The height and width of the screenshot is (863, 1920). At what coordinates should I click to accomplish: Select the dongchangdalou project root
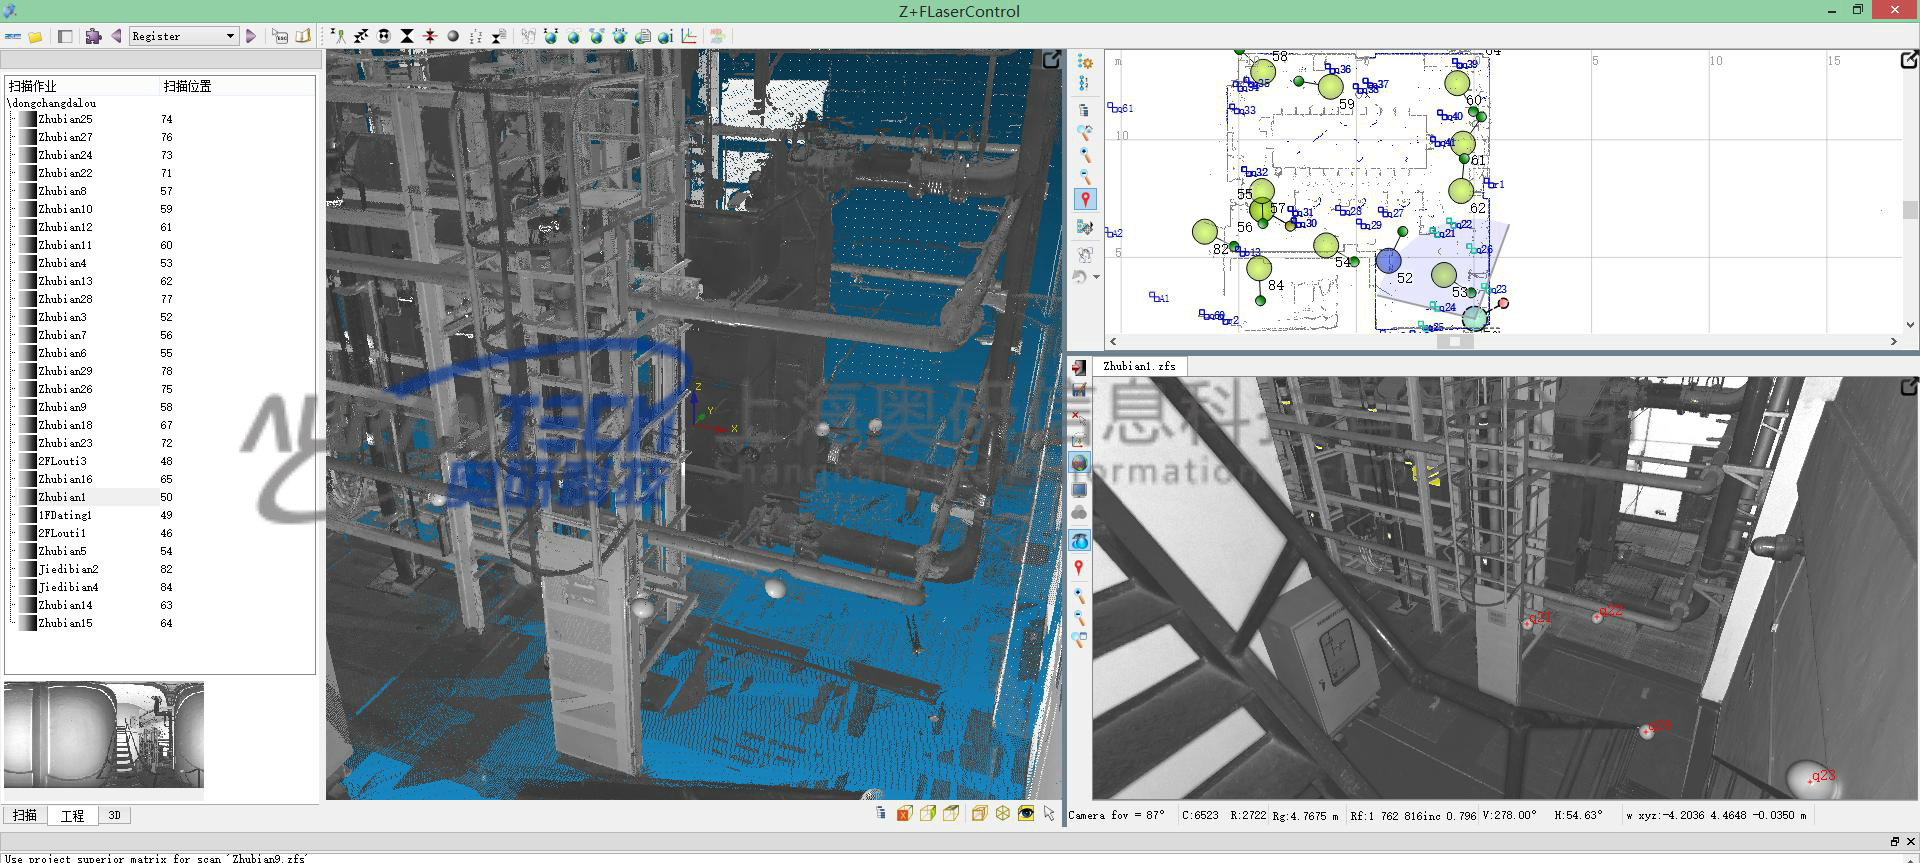pos(52,102)
